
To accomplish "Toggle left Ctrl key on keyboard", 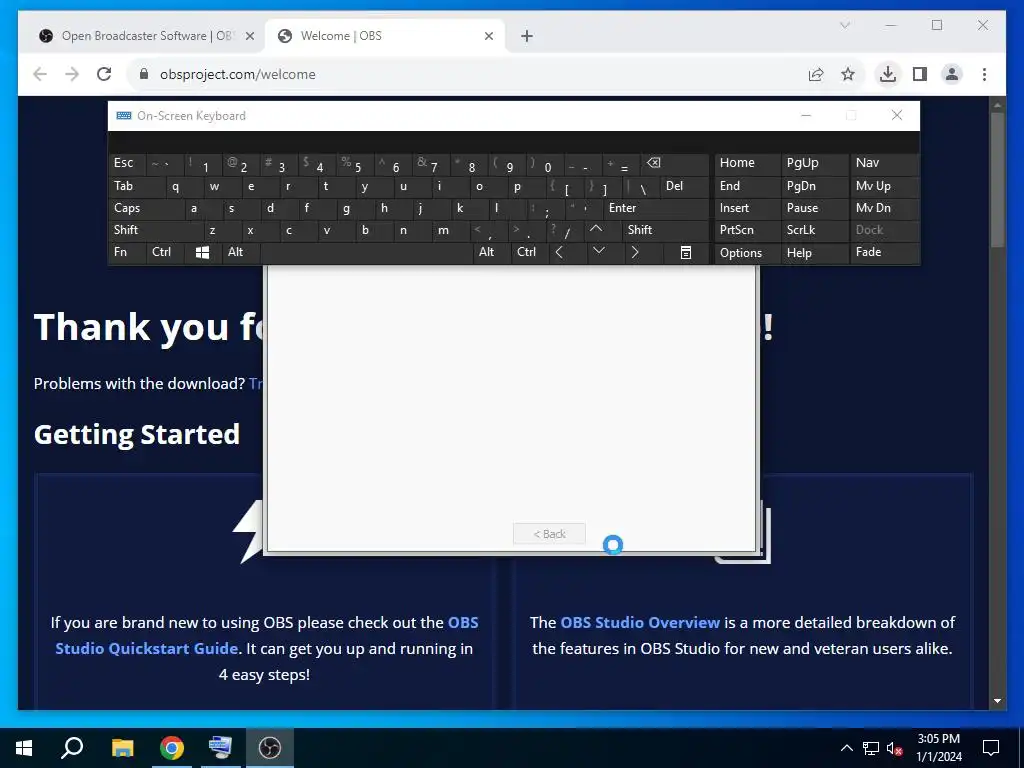I will pos(166,252).
